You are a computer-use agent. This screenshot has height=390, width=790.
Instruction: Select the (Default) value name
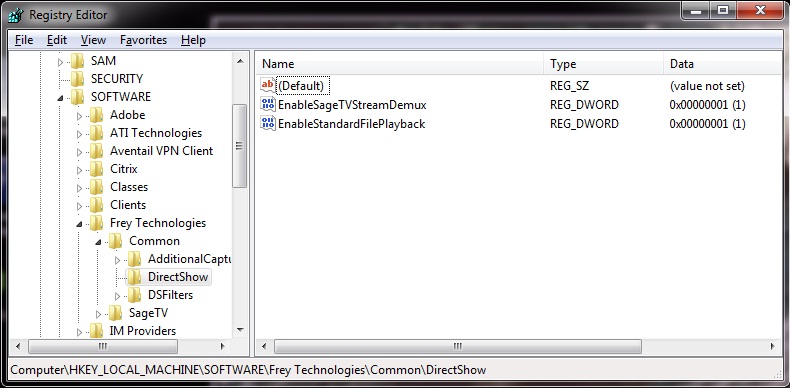coord(301,86)
